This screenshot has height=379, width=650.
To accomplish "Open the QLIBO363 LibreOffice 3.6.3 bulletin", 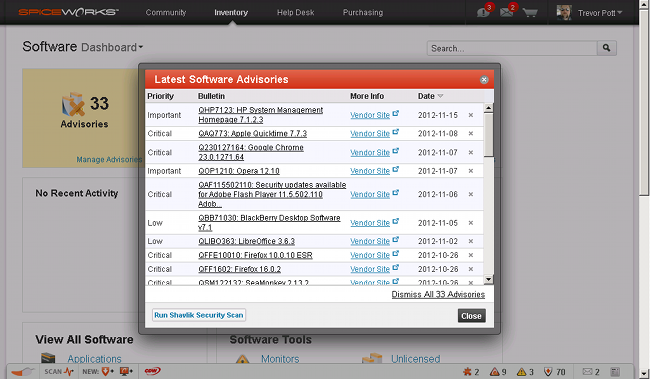I will click(x=247, y=241).
